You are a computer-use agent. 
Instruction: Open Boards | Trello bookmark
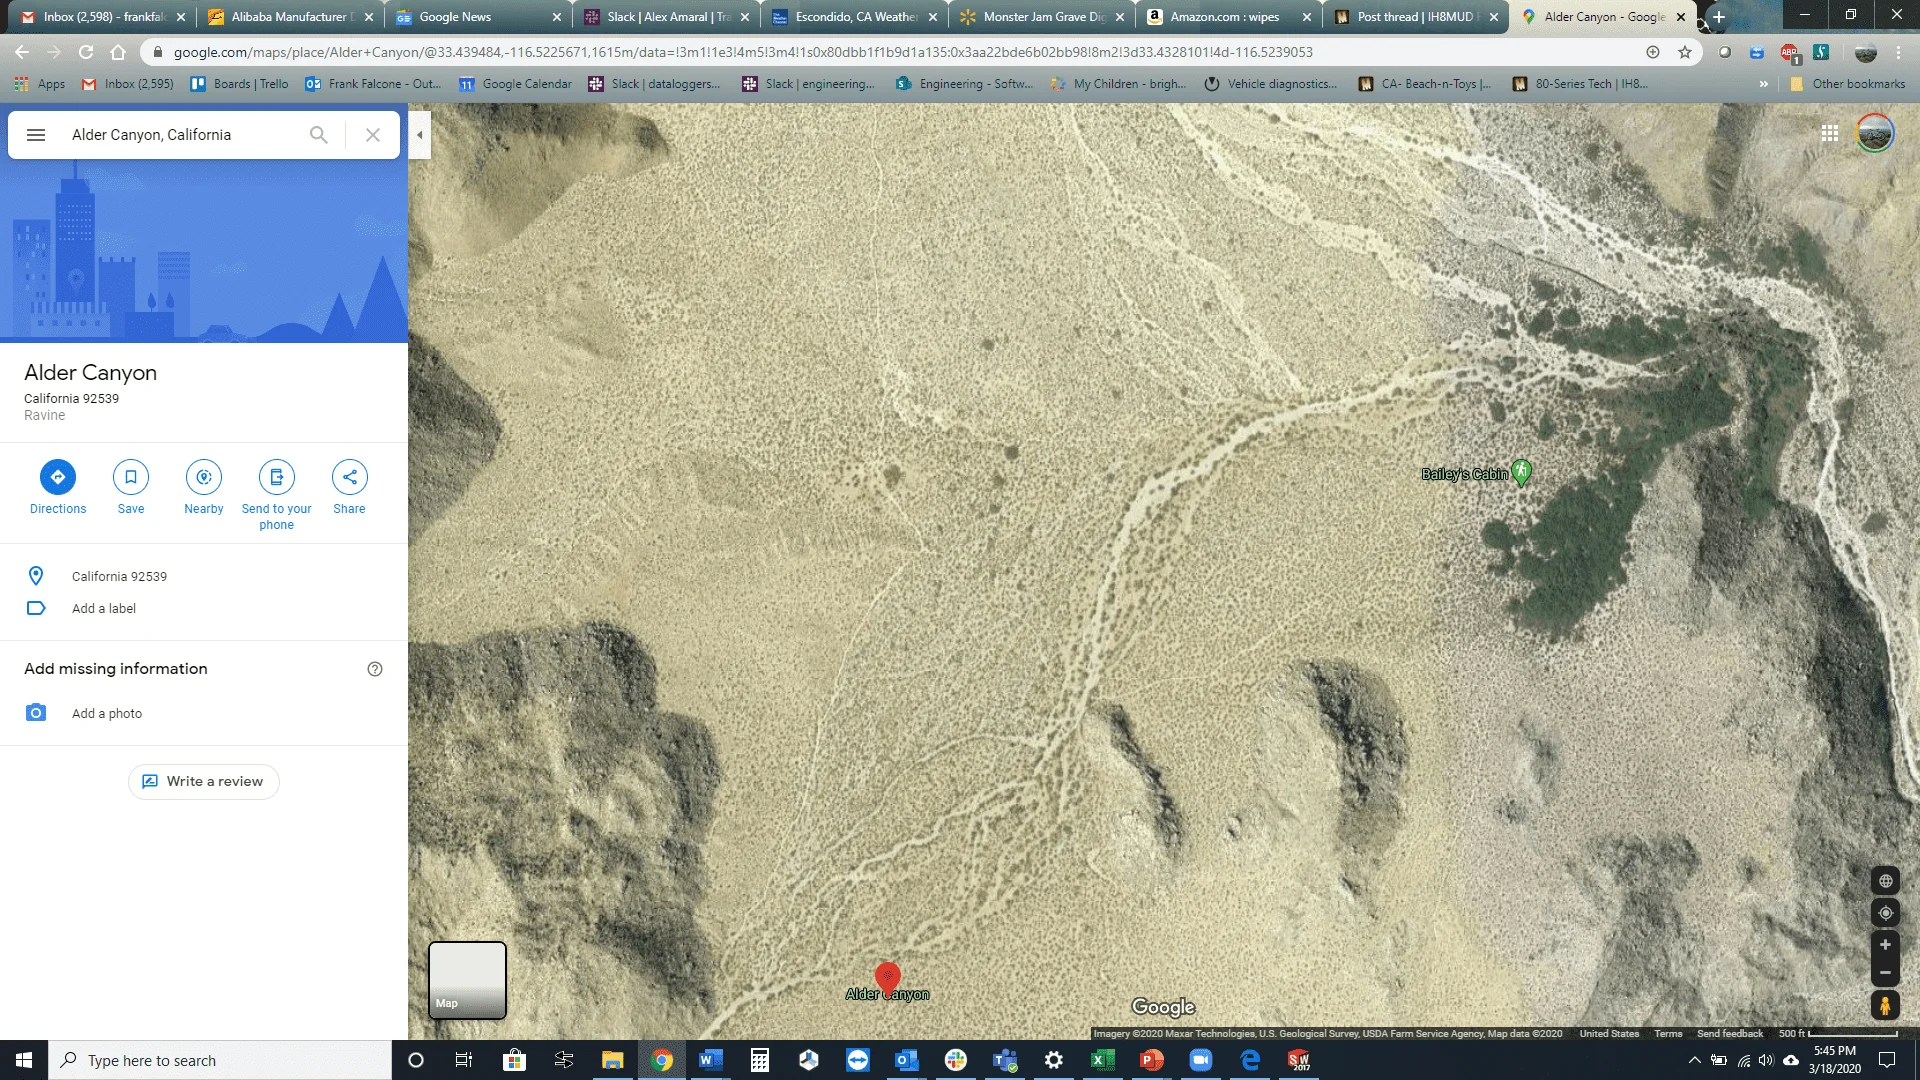pyautogui.click(x=240, y=84)
